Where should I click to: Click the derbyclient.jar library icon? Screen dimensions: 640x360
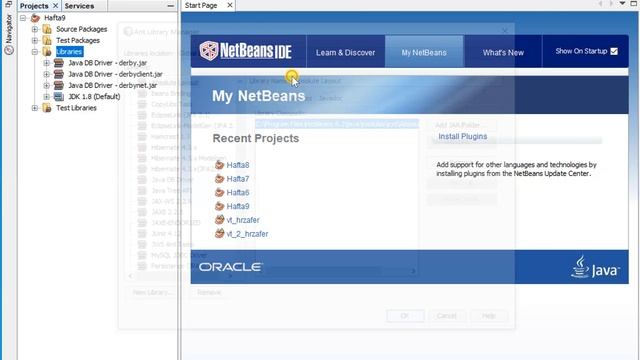click(x=59, y=74)
